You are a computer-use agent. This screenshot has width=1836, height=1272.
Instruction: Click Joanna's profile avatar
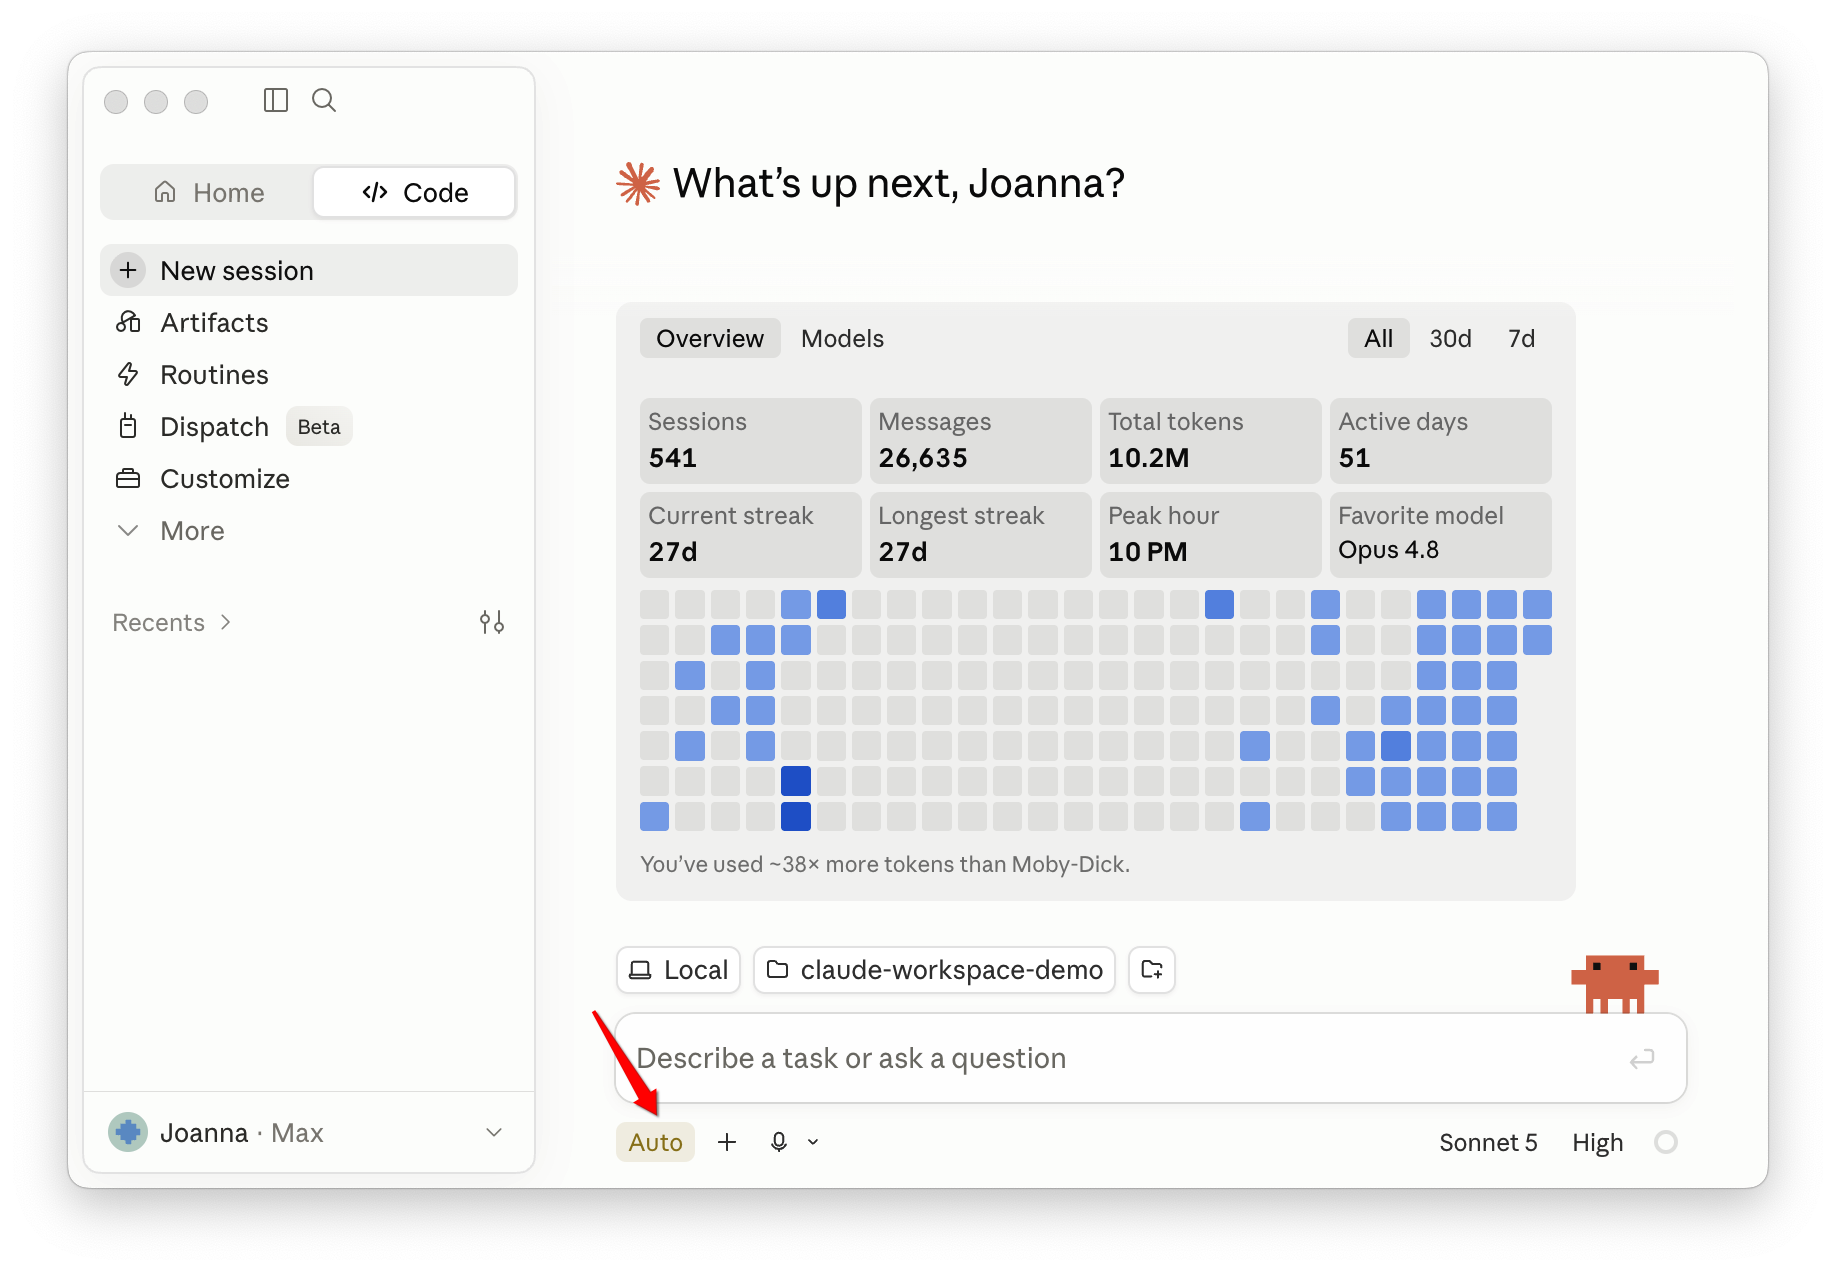(128, 1132)
